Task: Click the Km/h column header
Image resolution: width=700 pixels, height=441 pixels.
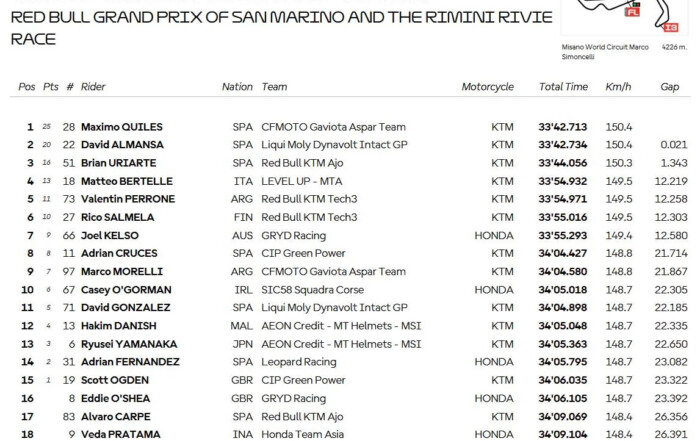Action: 618,87
